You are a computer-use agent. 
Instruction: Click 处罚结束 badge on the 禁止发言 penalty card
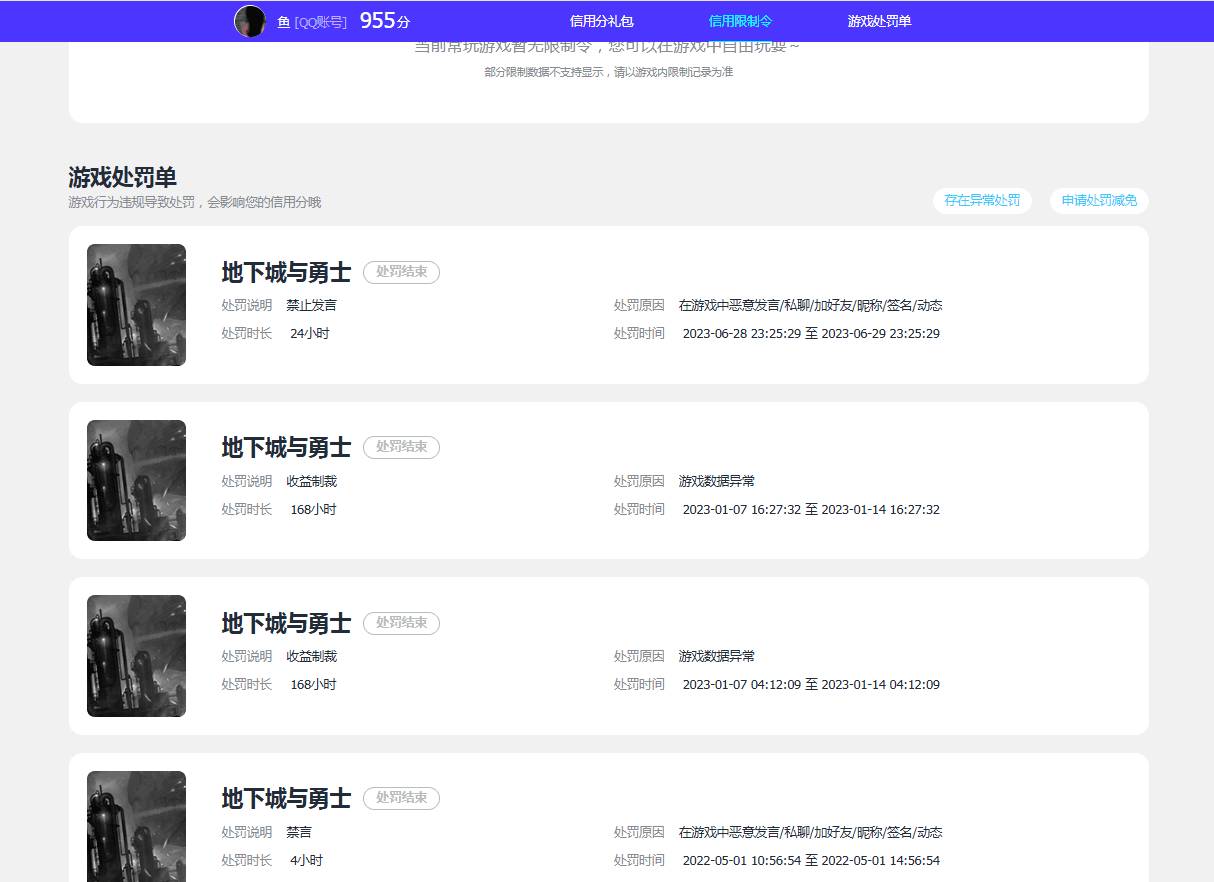pos(401,272)
